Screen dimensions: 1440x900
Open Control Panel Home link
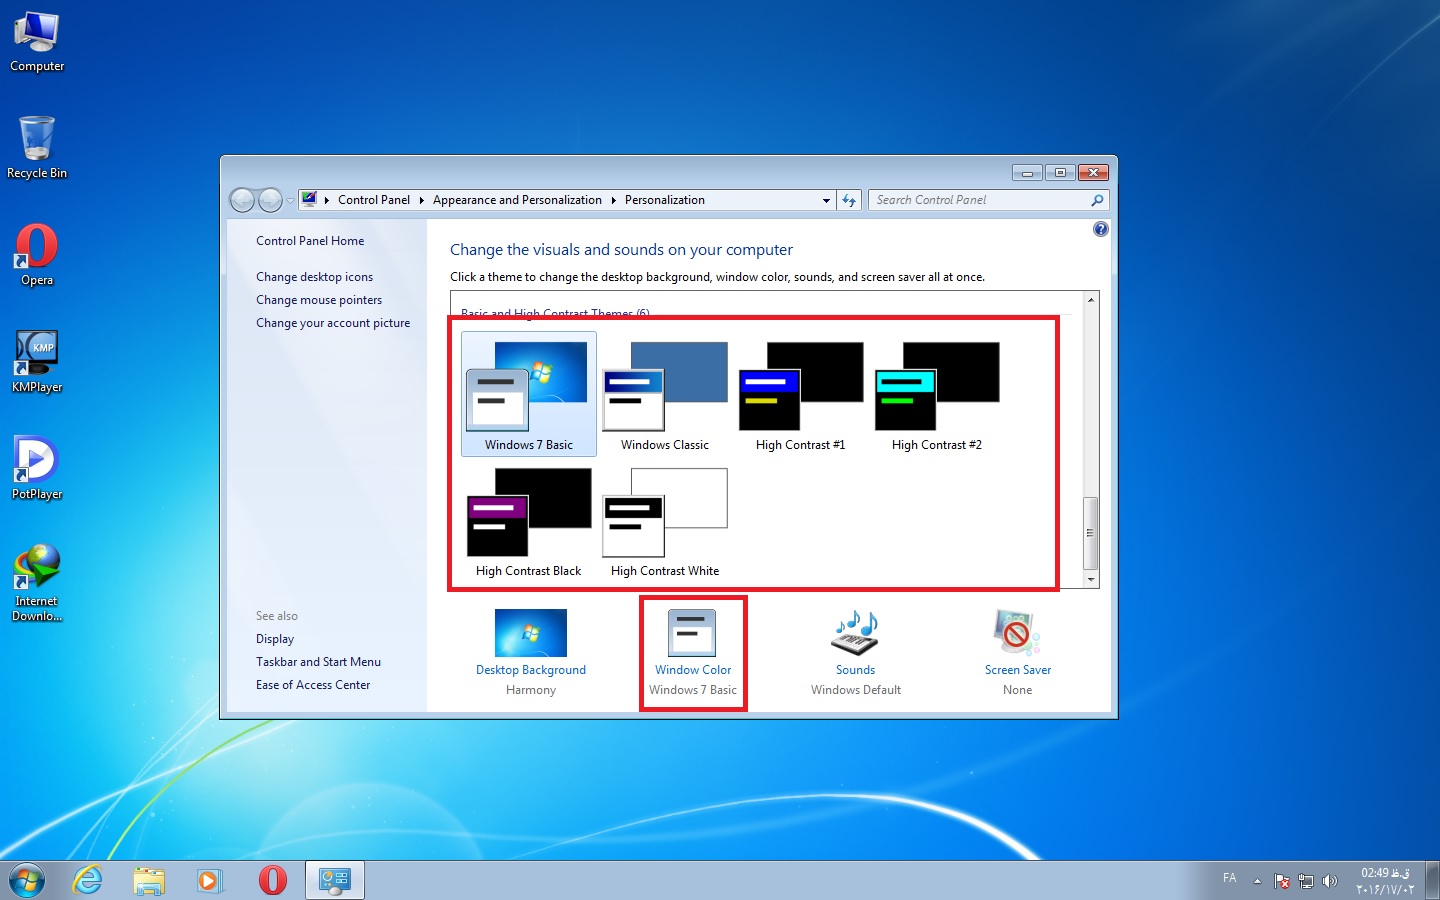pos(310,241)
